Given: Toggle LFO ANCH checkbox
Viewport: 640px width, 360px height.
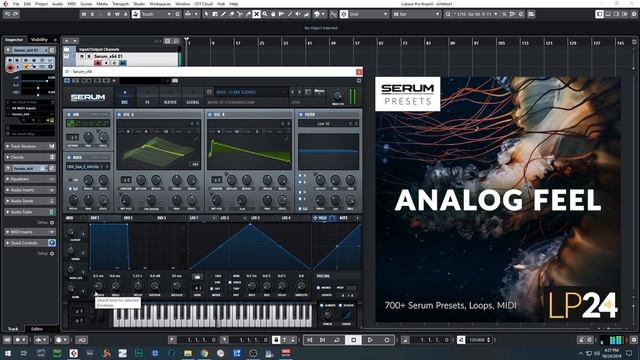Looking at the screenshot, I should pos(229,282).
